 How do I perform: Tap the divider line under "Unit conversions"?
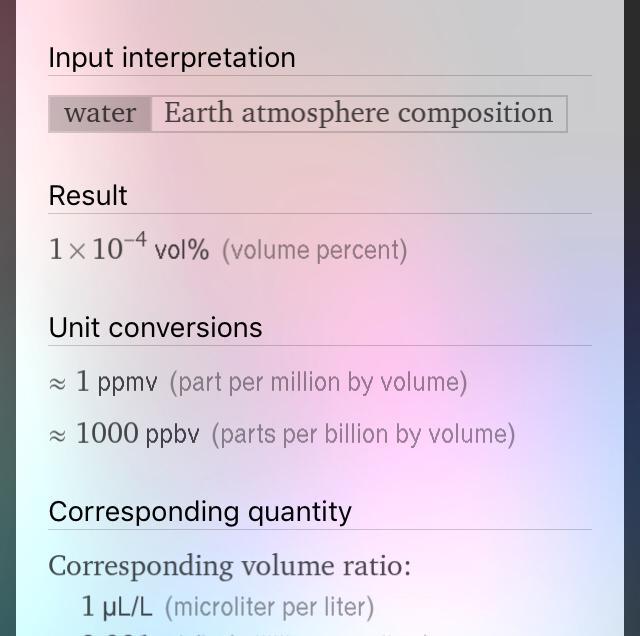coord(320,345)
